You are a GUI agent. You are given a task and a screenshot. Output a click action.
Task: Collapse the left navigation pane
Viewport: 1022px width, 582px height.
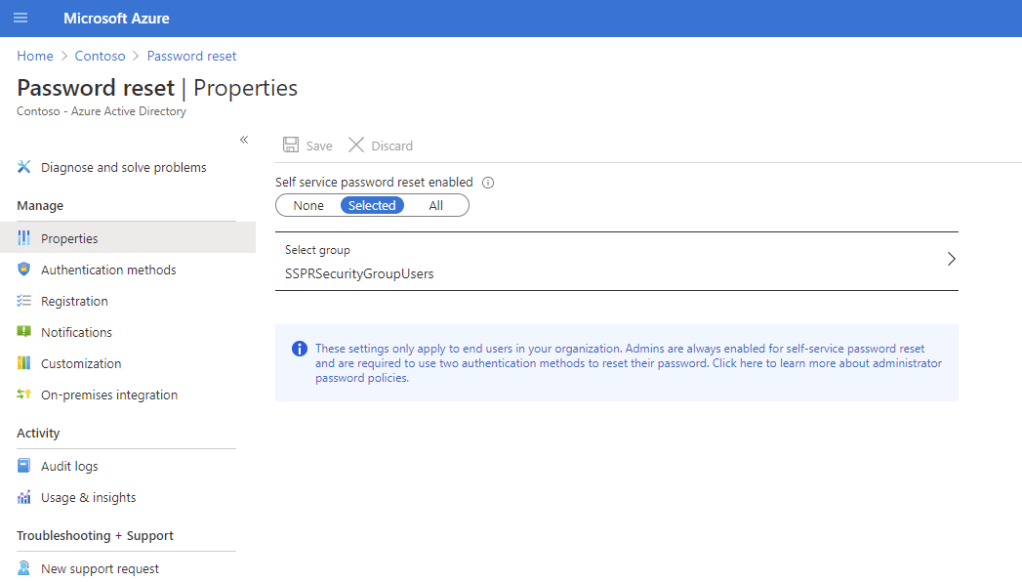(x=244, y=140)
